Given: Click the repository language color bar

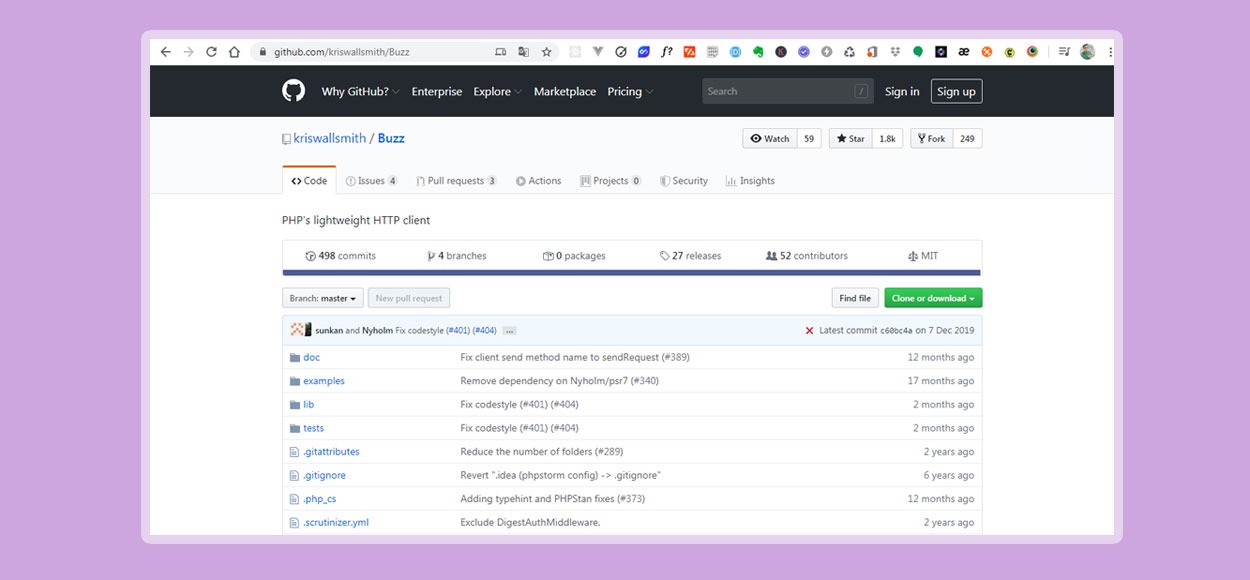Looking at the screenshot, I should (x=632, y=272).
